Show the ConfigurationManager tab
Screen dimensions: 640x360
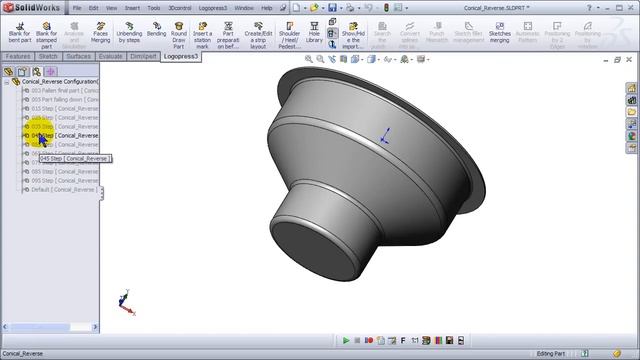(36, 72)
